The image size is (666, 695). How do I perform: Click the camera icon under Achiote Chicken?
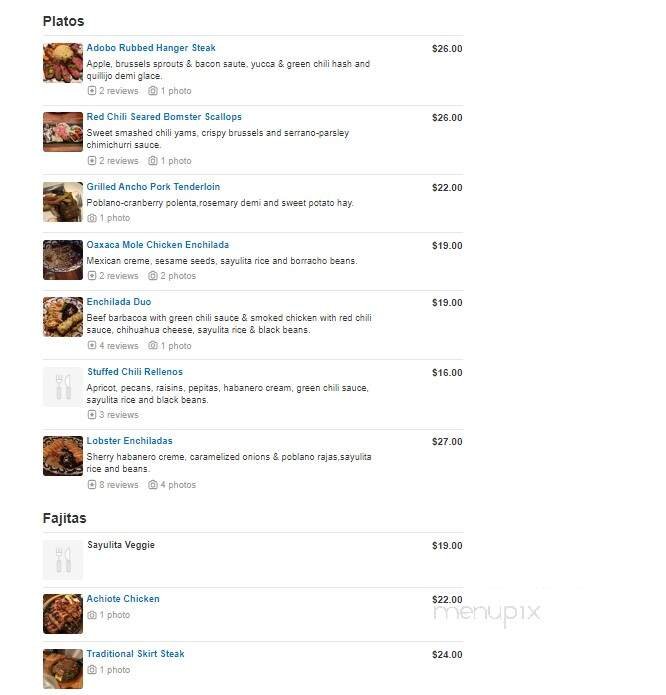pyautogui.click(x=92, y=615)
